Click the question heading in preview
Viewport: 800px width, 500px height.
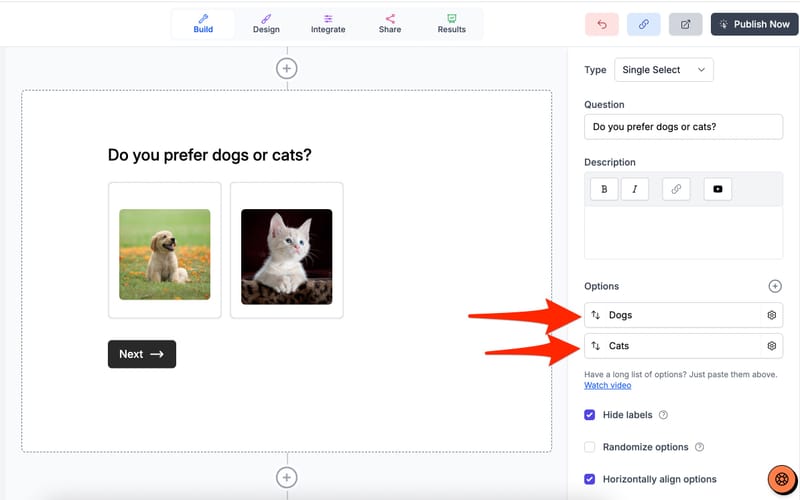[x=210, y=155]
